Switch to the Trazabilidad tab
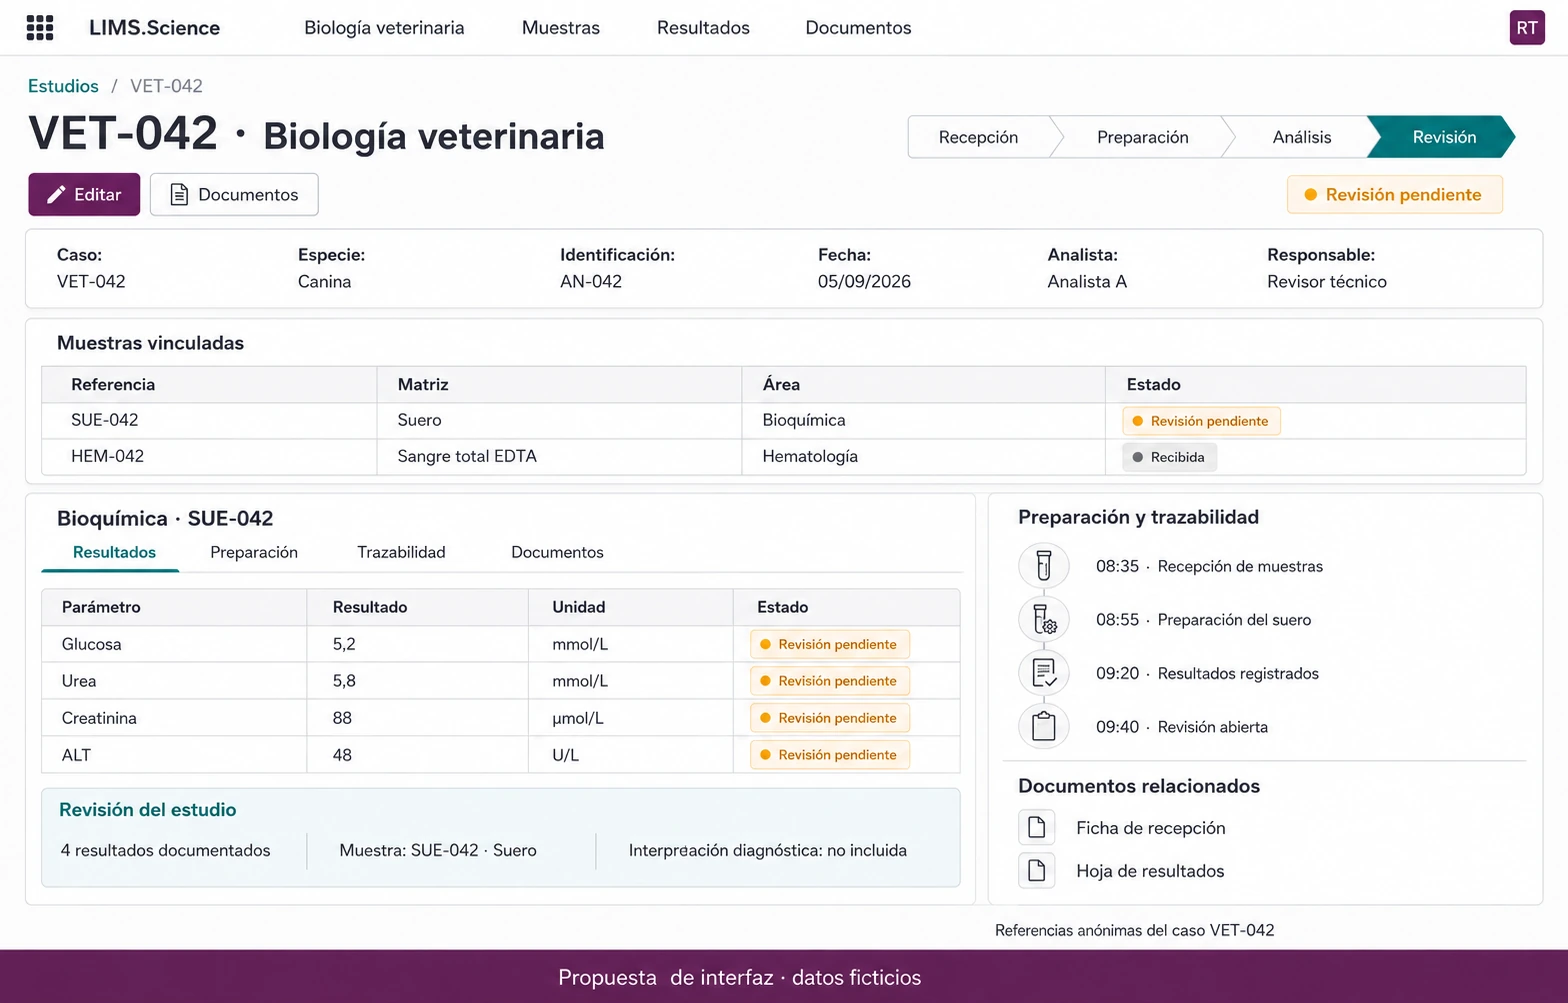The image size is (1568, 1003). 401,552
